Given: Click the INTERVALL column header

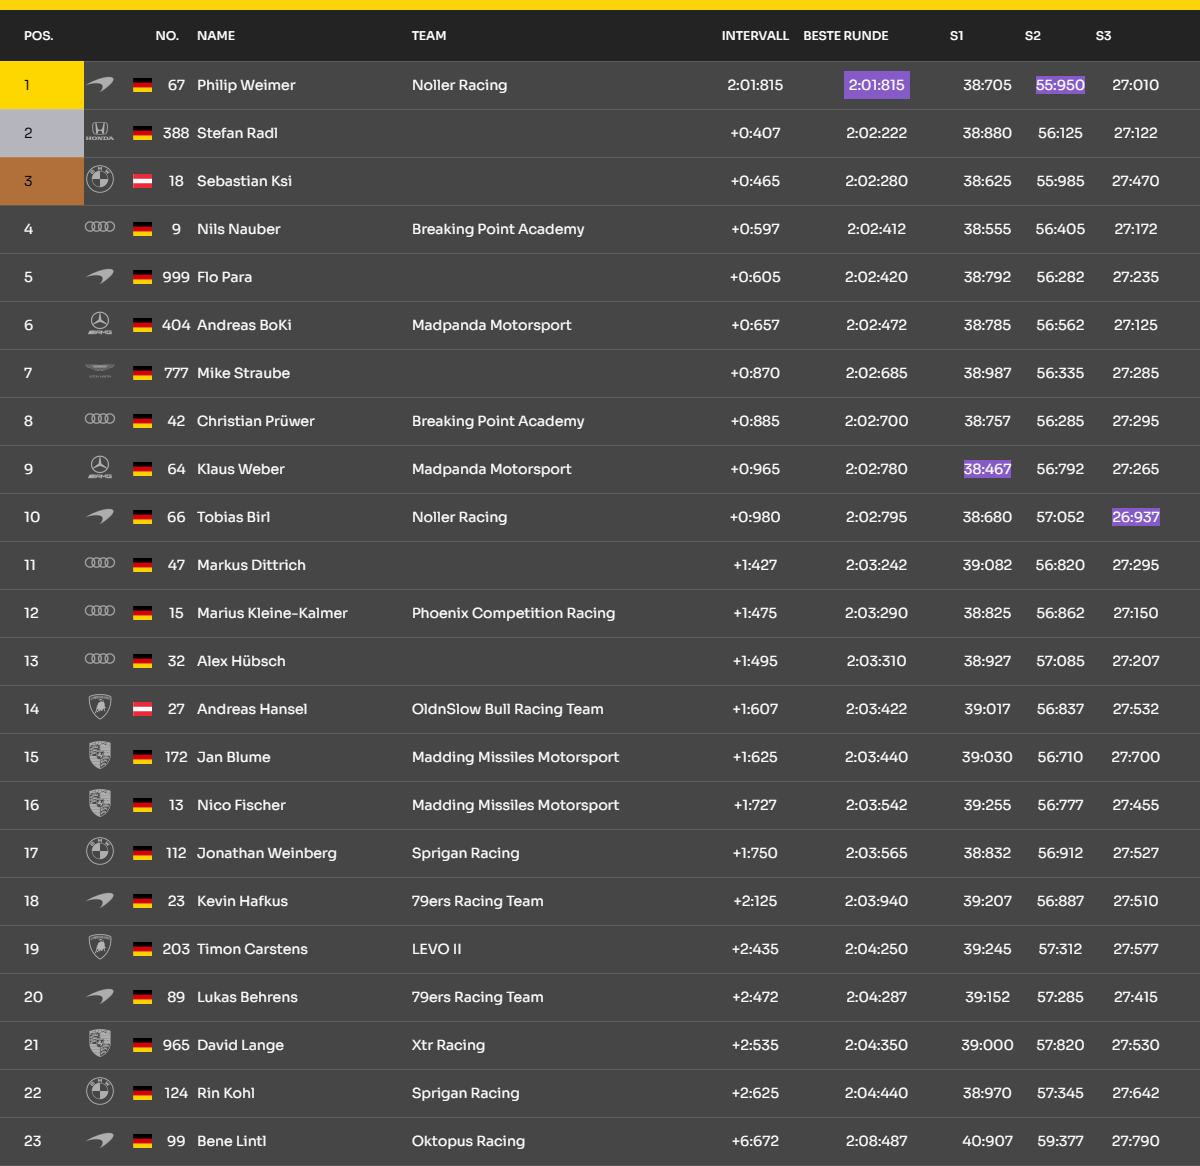Looking at the screenshot, I should [755, 36].
